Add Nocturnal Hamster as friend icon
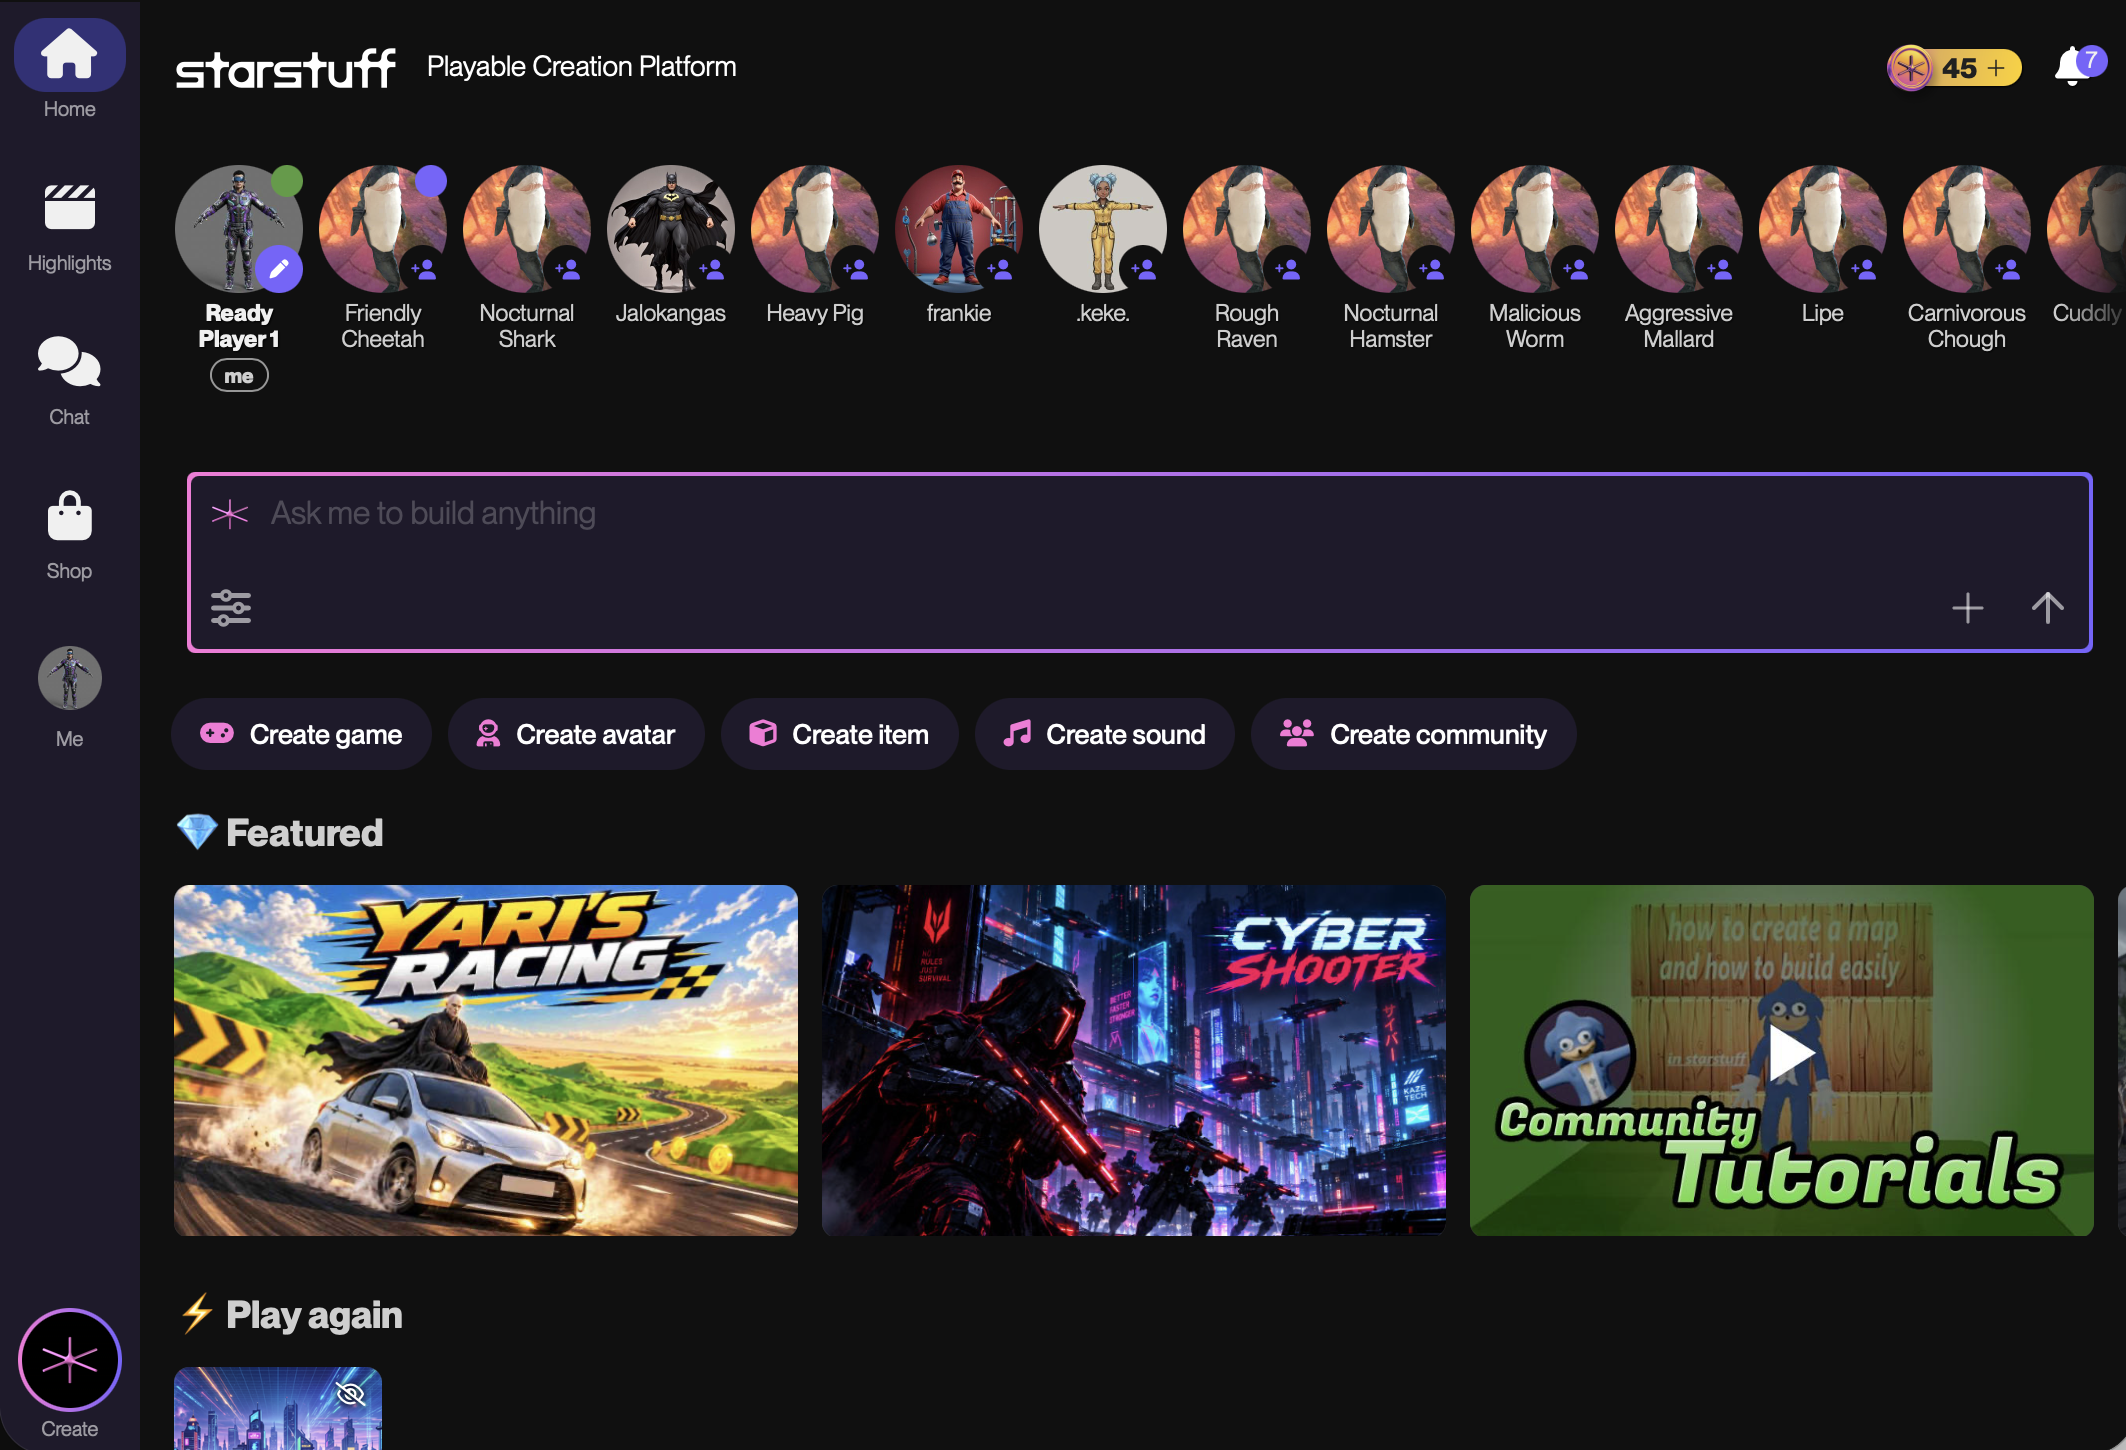2126x1450 pixels. point(1431,269)
